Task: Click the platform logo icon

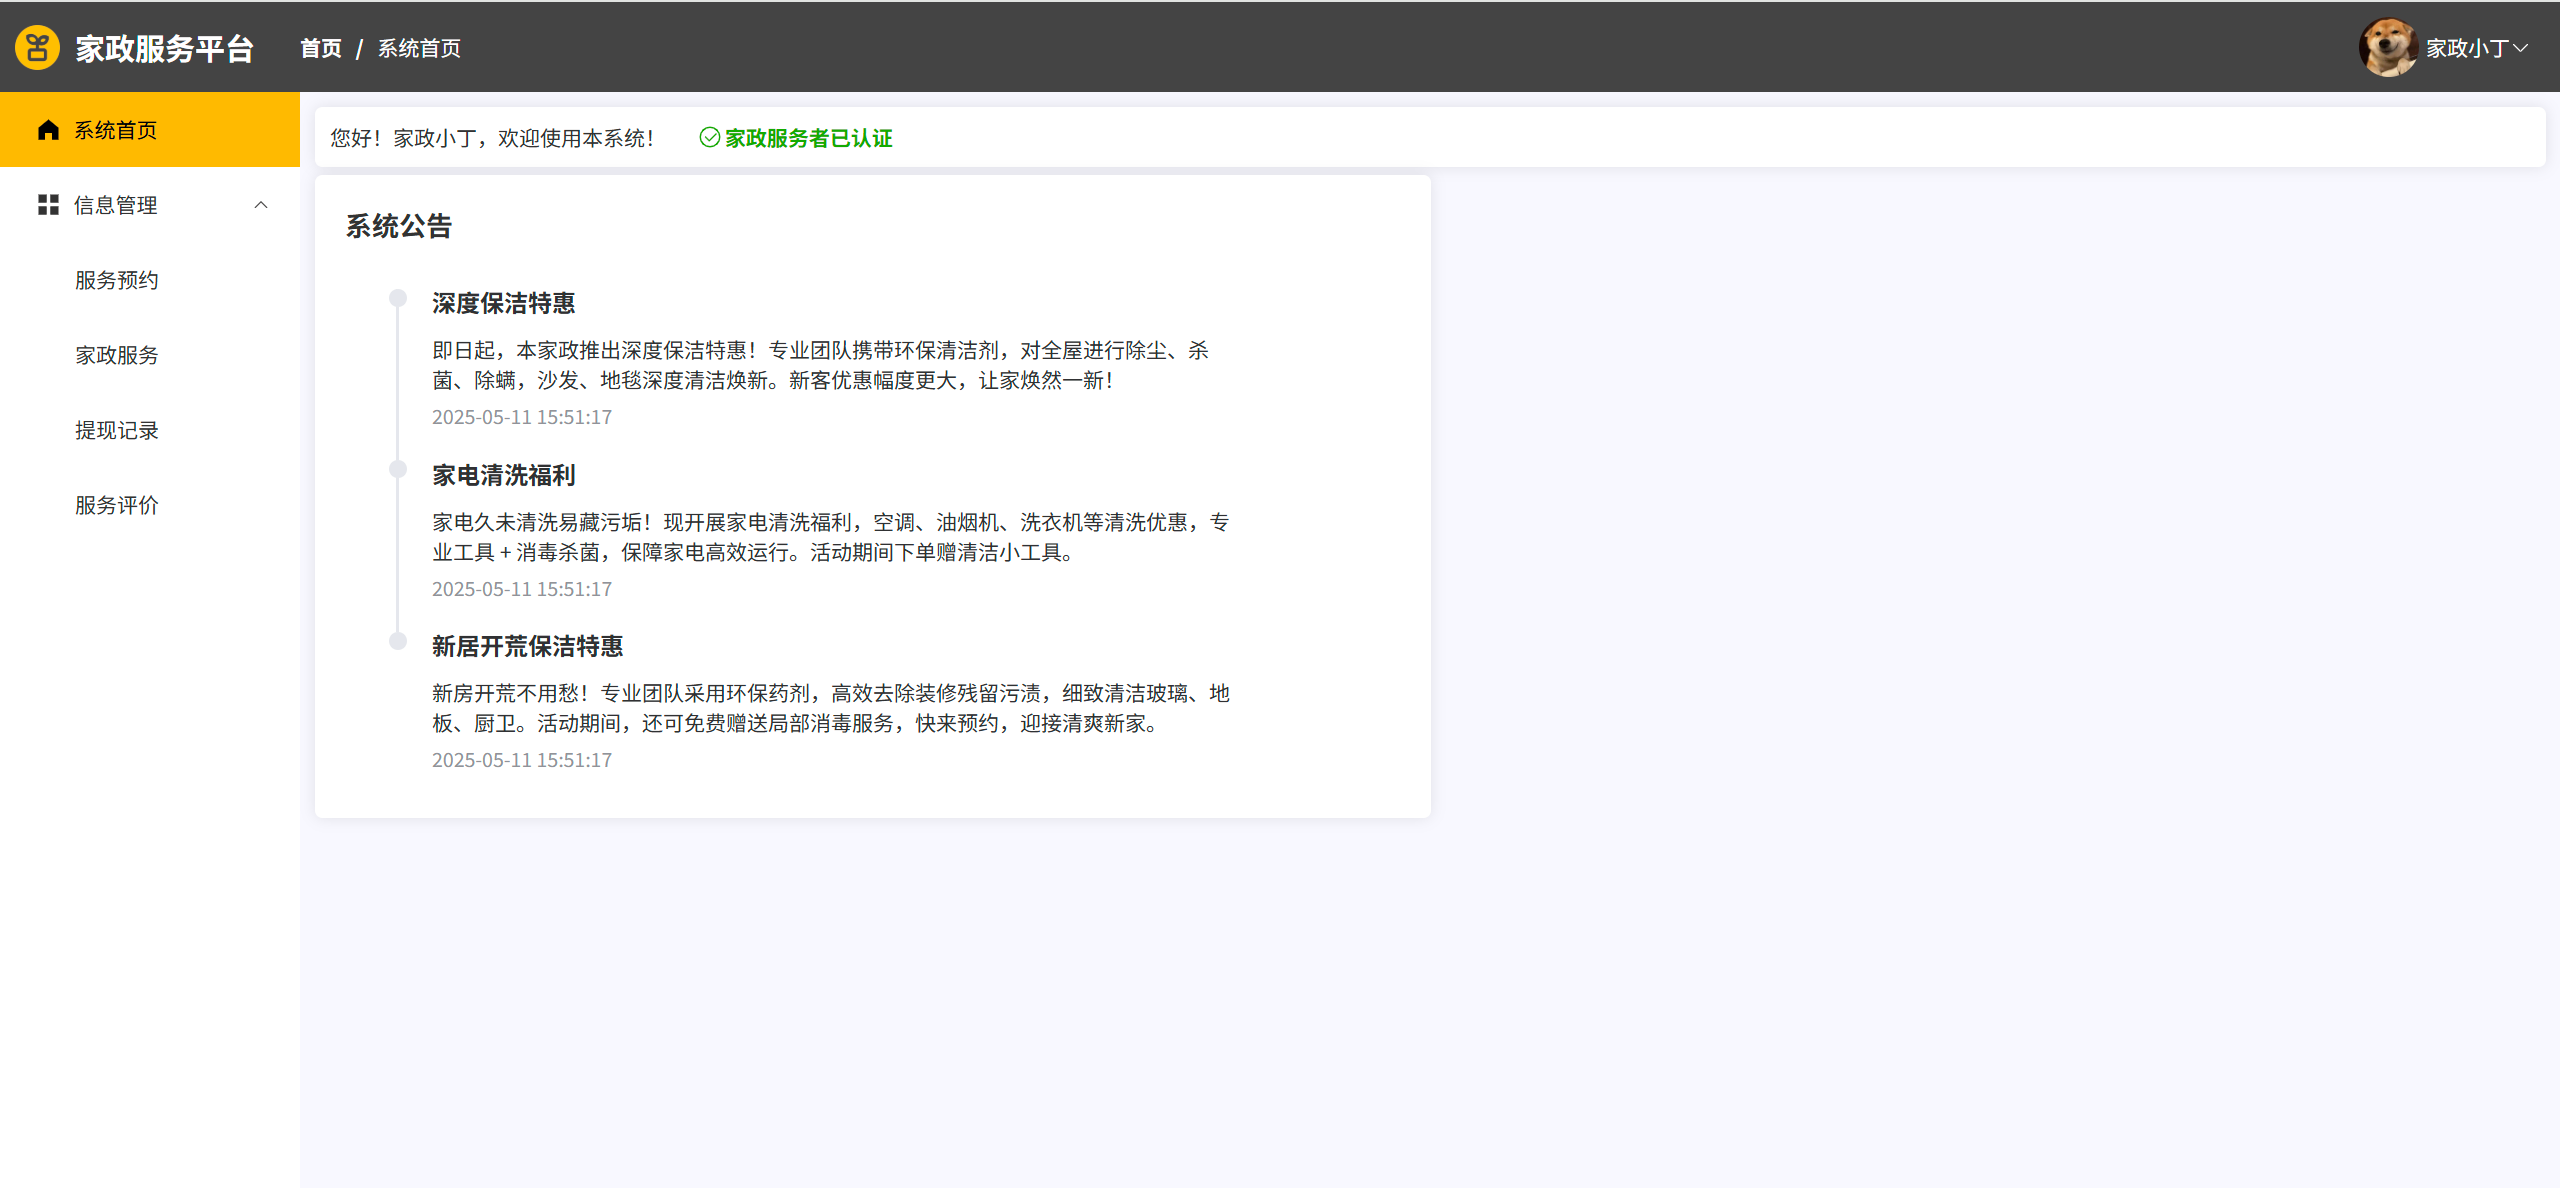Action: coord(37,48)
